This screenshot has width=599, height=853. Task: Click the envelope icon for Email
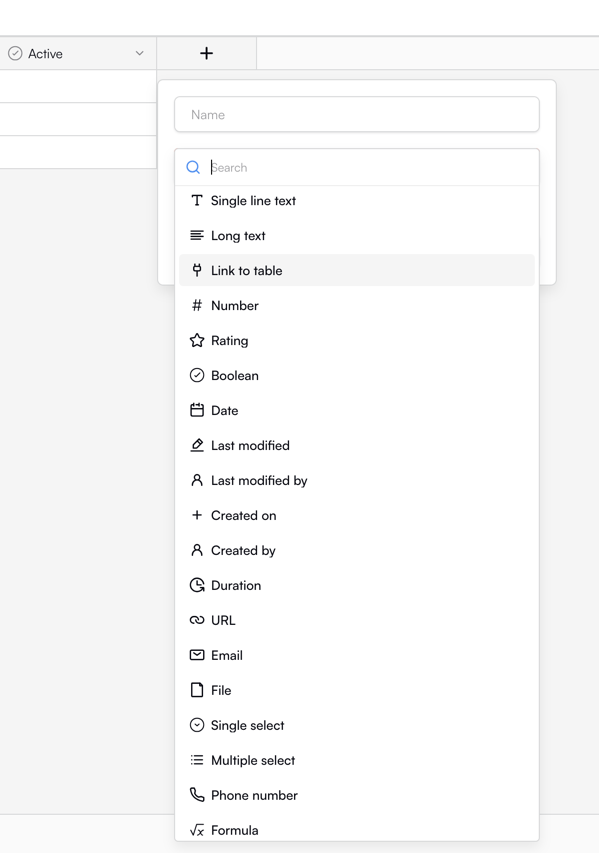197,655
